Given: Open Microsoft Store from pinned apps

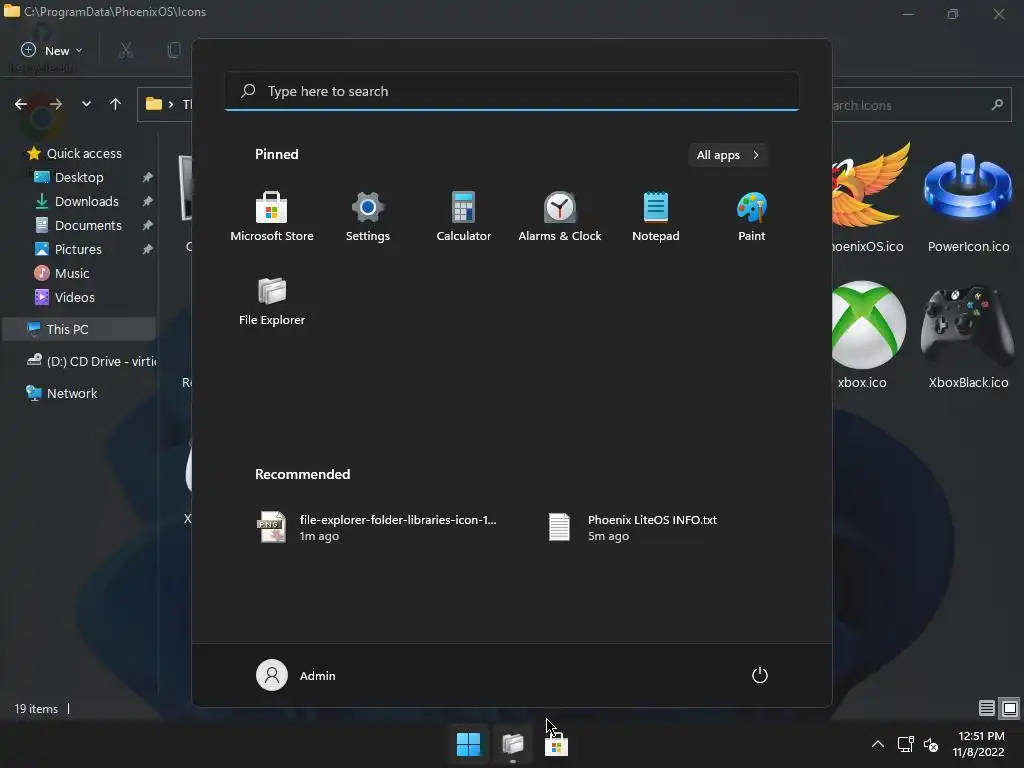Looking at the screenshot, I should 272,217.
